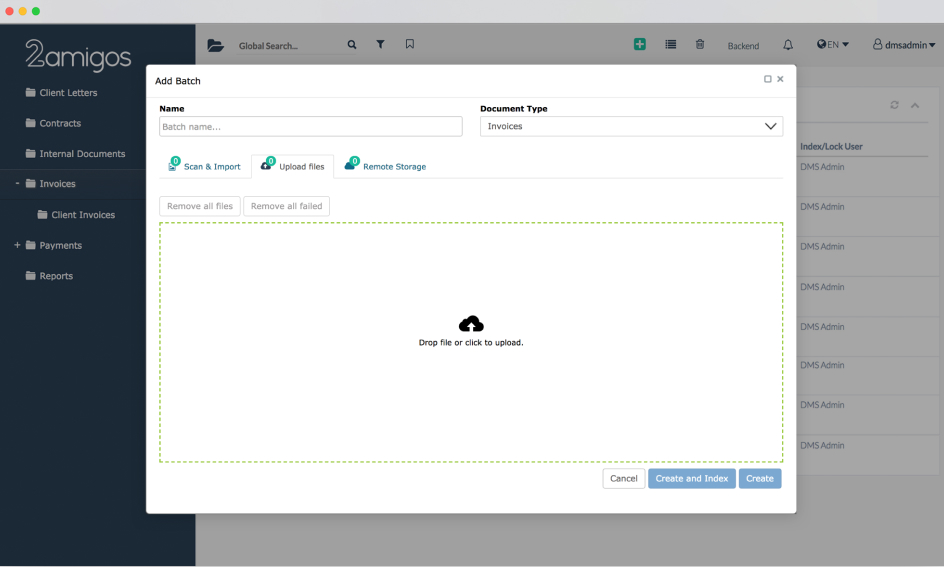
Task: Switch to the Remote Storage tab
Action: [x=386, y=166]
